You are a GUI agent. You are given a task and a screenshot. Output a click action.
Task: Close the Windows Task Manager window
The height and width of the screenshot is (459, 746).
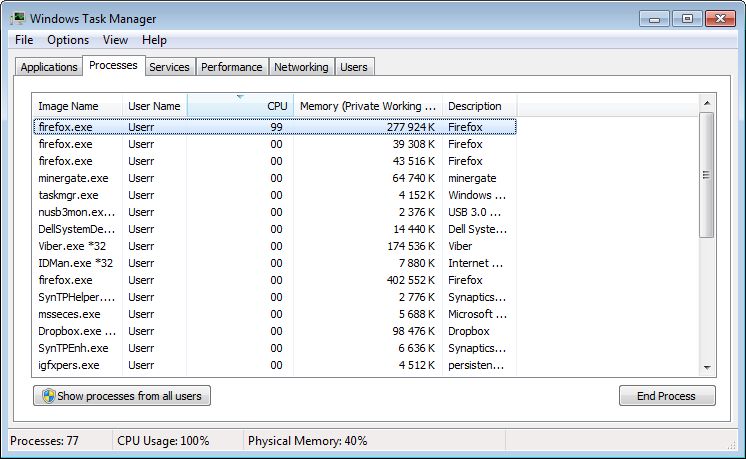click(x=720, y=19)
